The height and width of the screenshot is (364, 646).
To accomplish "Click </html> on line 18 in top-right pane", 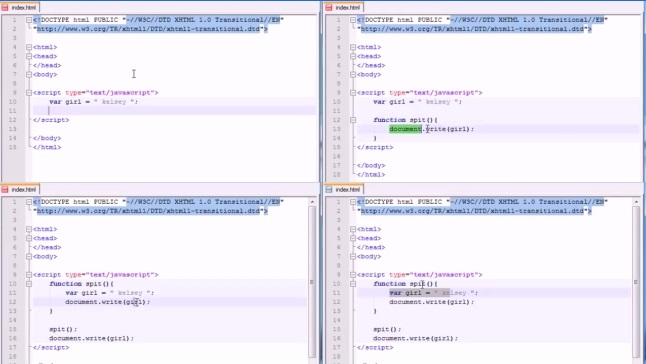I will tap(371, 175).
